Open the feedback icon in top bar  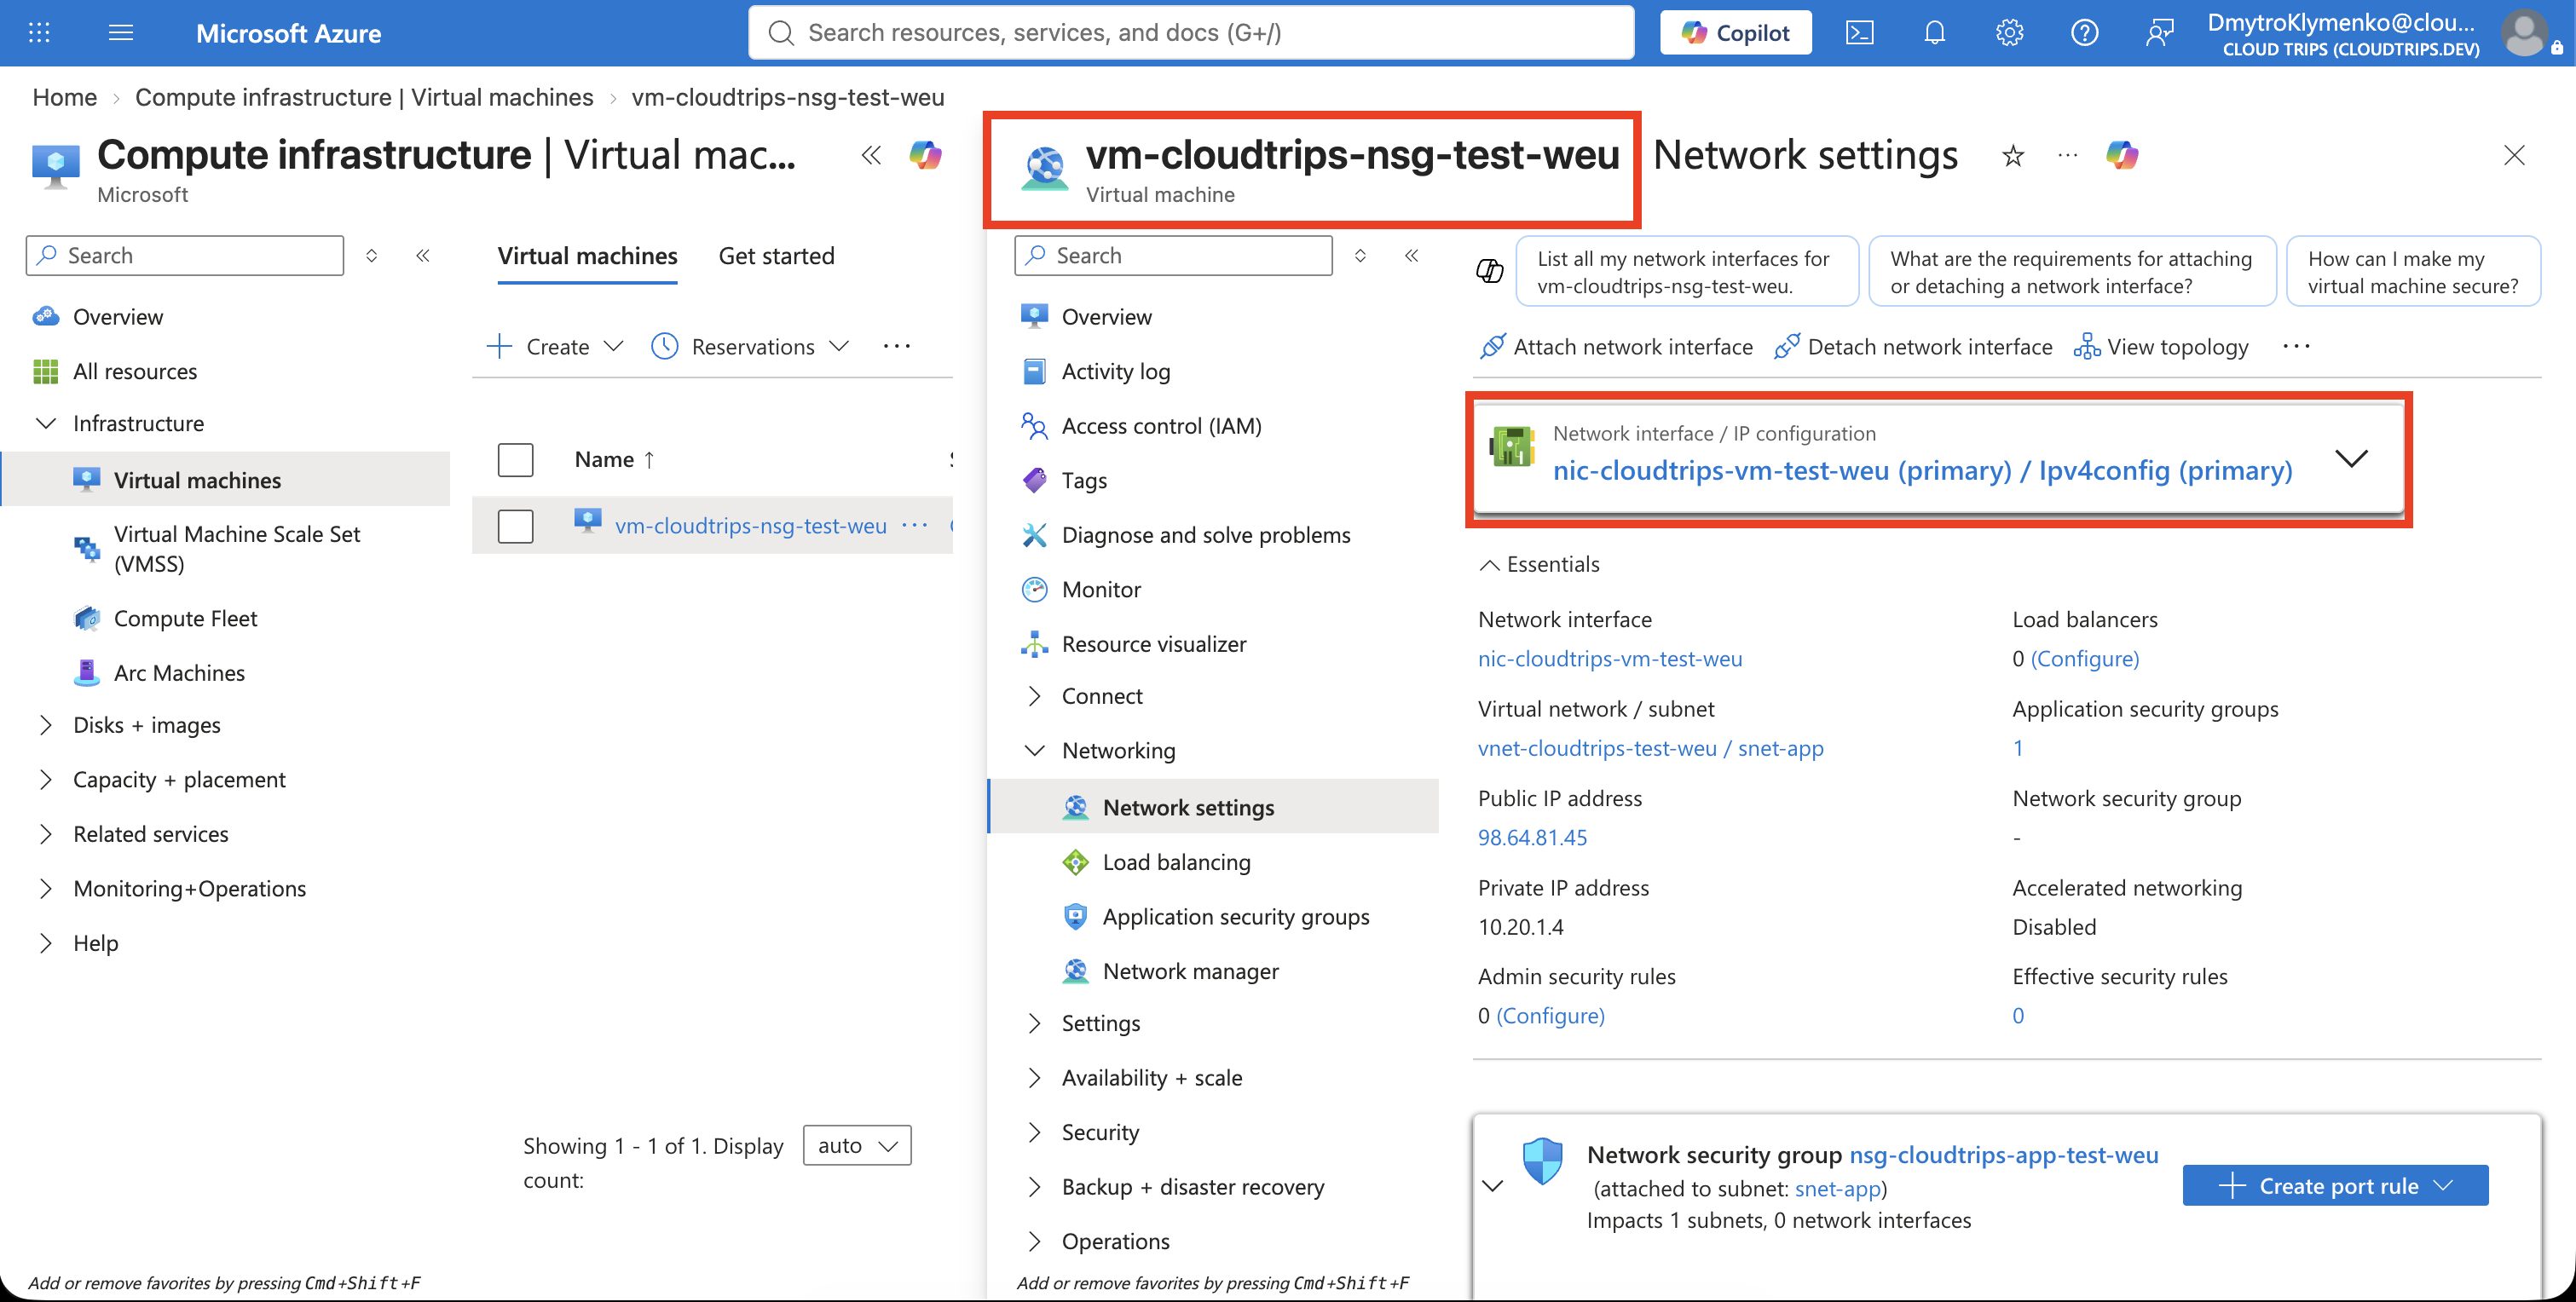point(2159,33)
